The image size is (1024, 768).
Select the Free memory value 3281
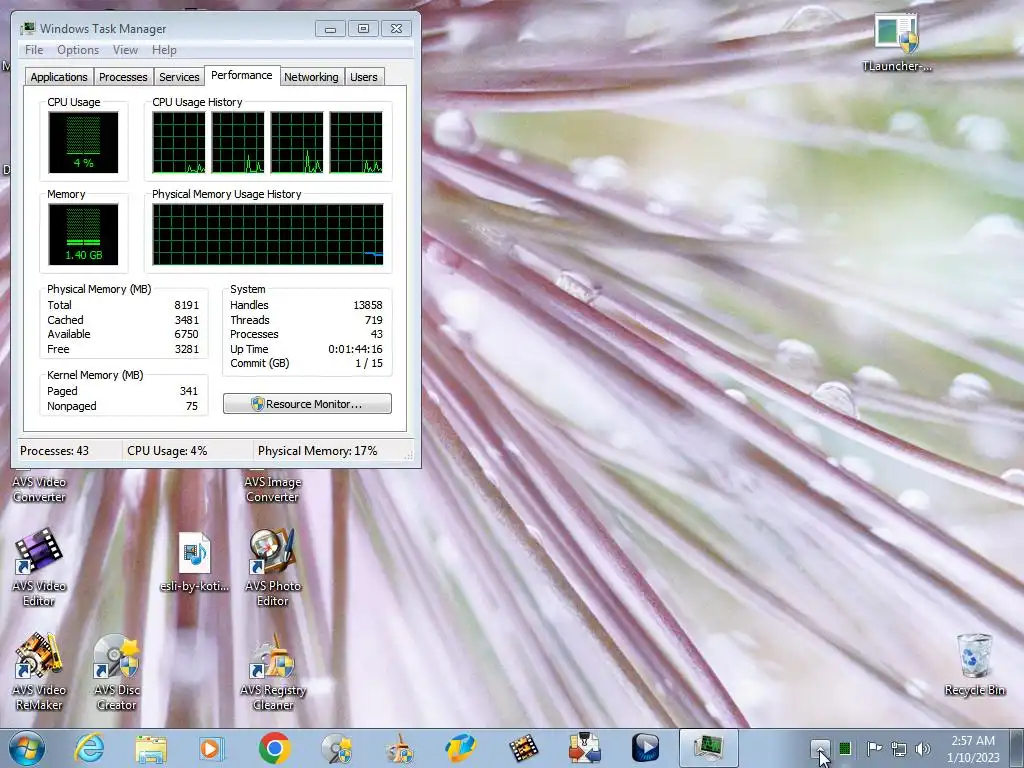[186, 349]
